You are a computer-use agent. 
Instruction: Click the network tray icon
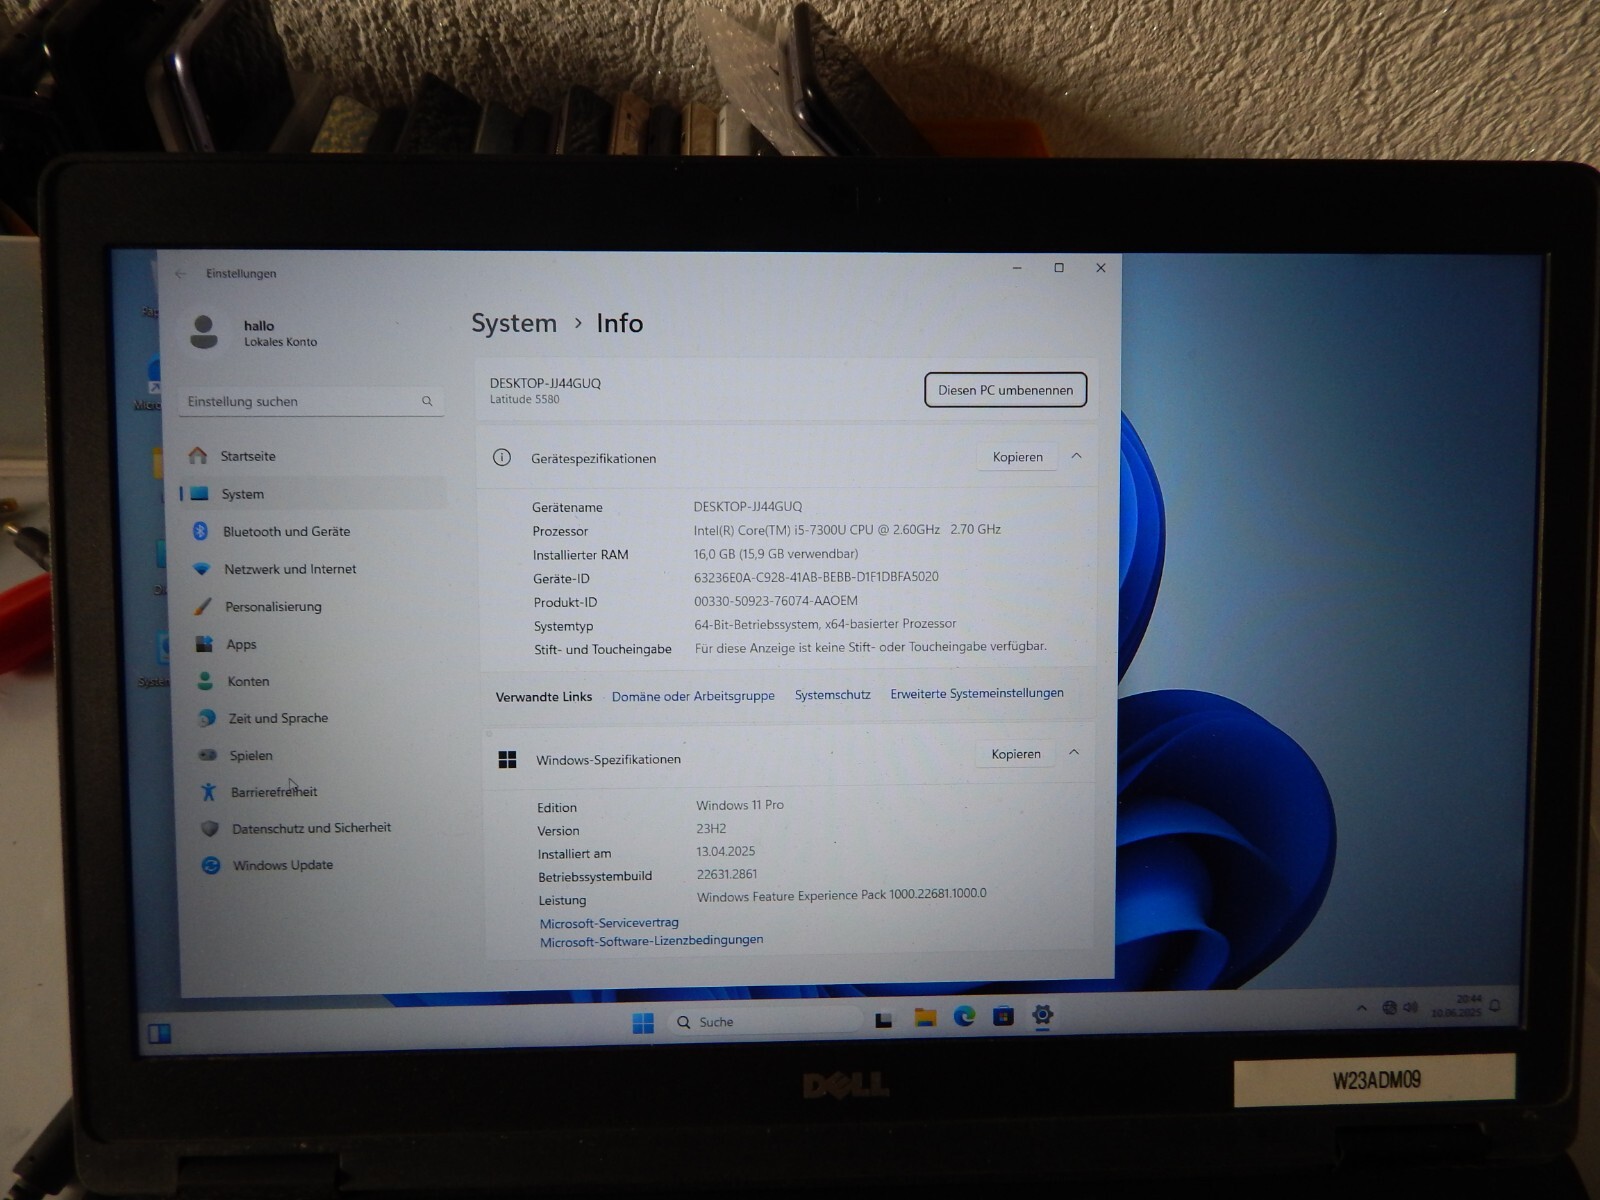(1389, 1007)
